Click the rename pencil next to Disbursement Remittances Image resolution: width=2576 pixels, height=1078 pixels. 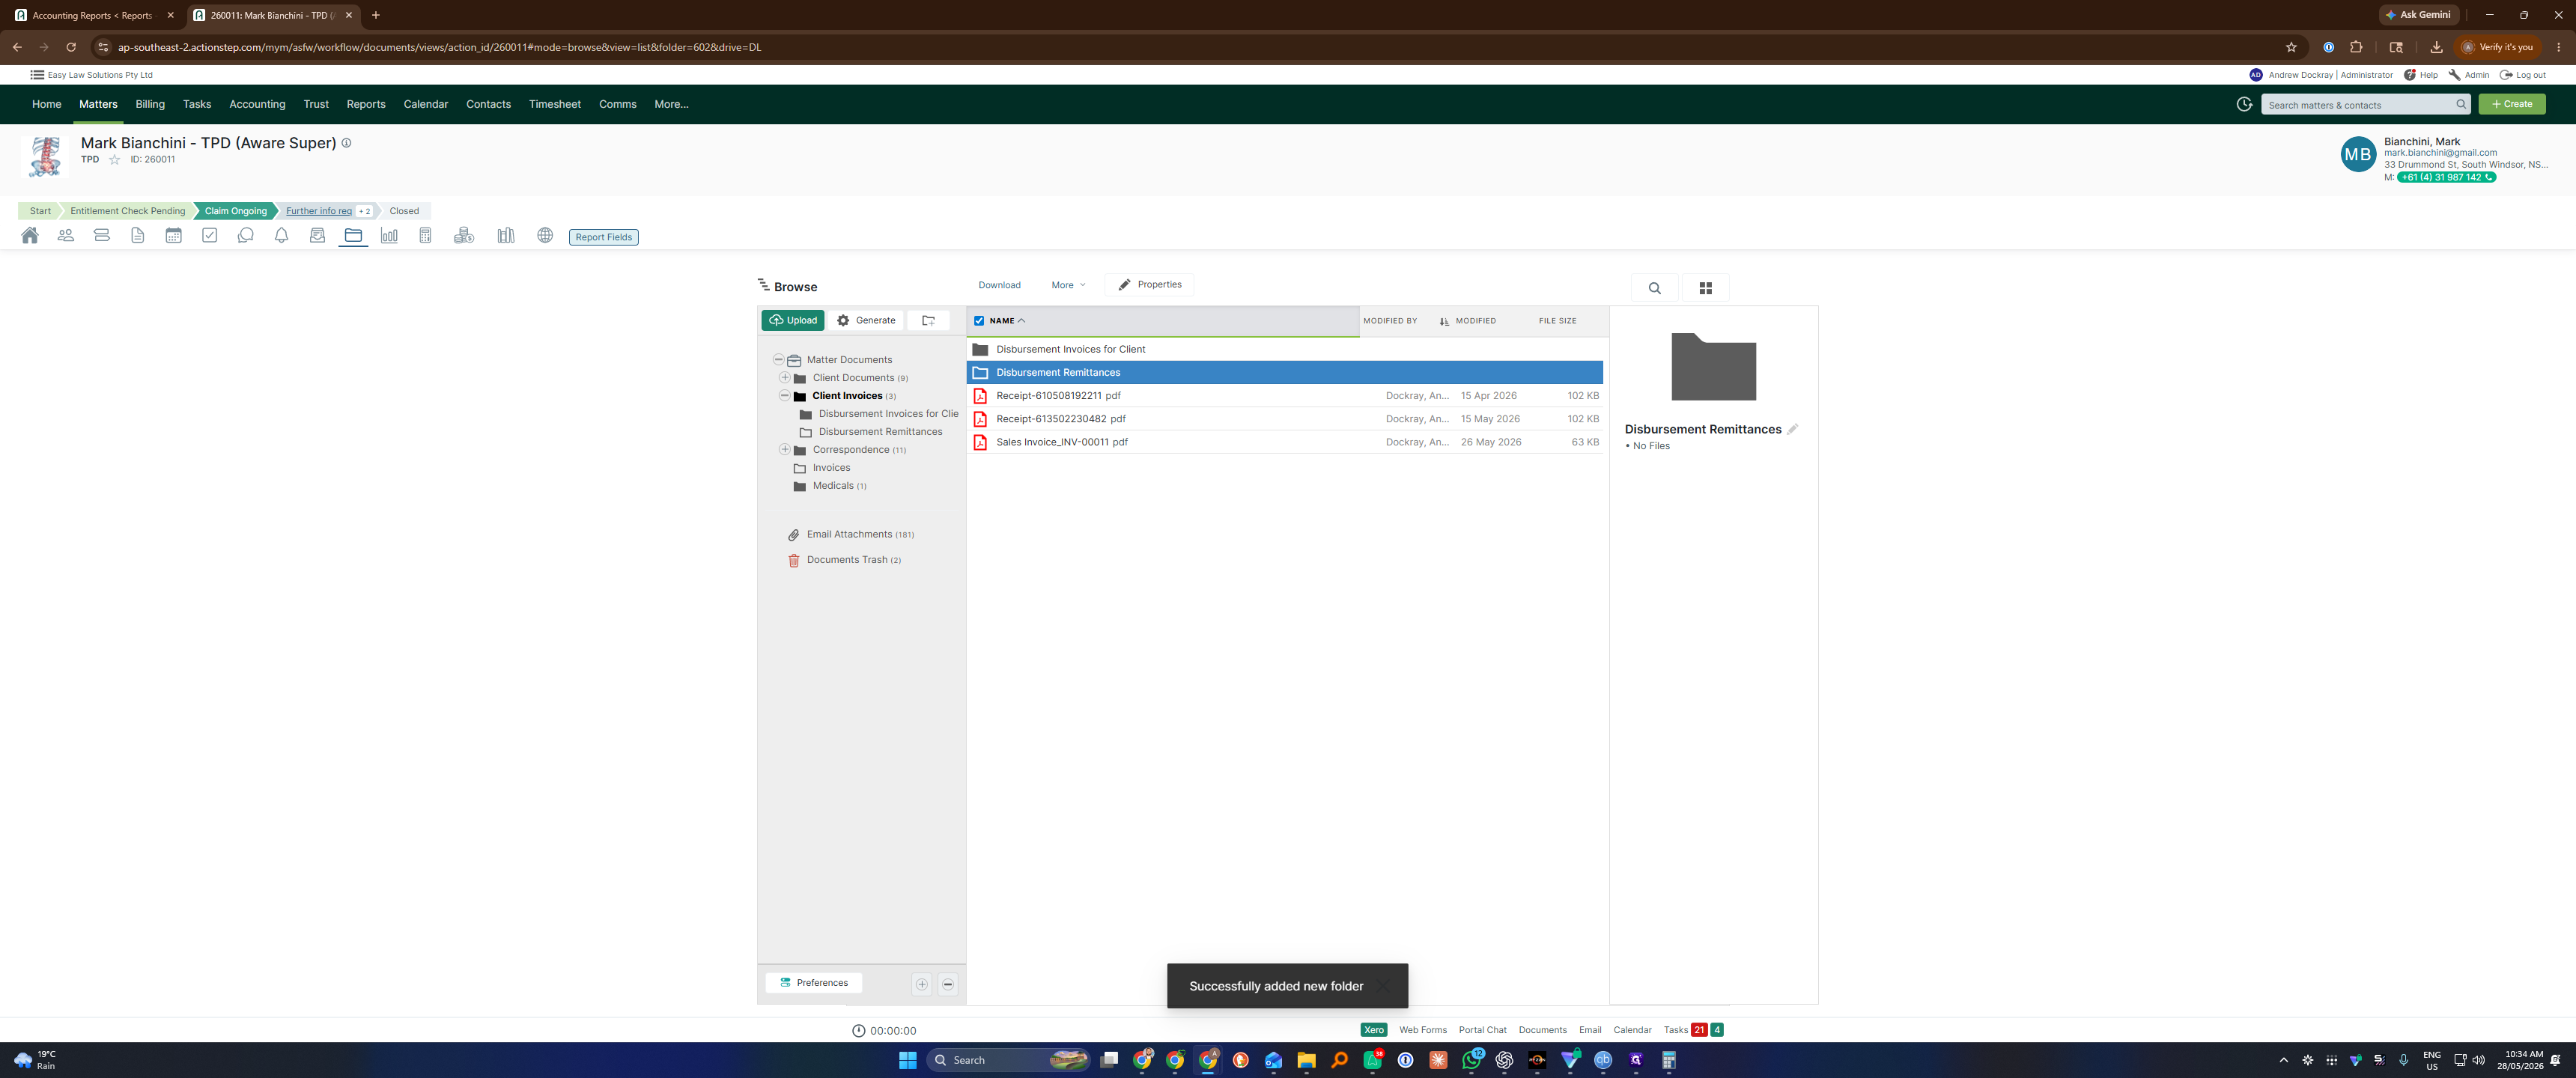[1793, 429]
